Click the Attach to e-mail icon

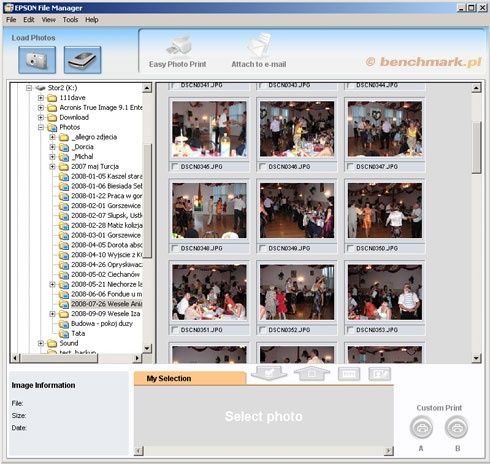coord(259,52)
